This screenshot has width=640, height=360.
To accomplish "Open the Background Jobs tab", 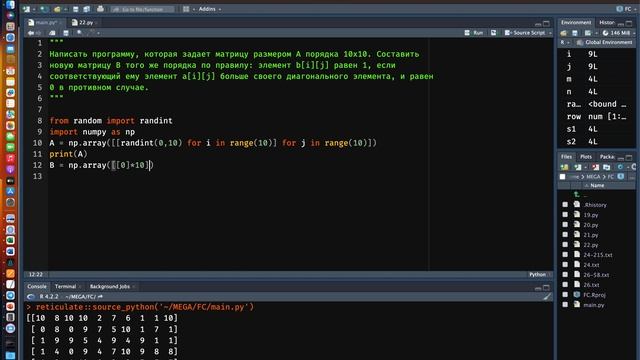I will pyautogui.click(x=110, y=287).
